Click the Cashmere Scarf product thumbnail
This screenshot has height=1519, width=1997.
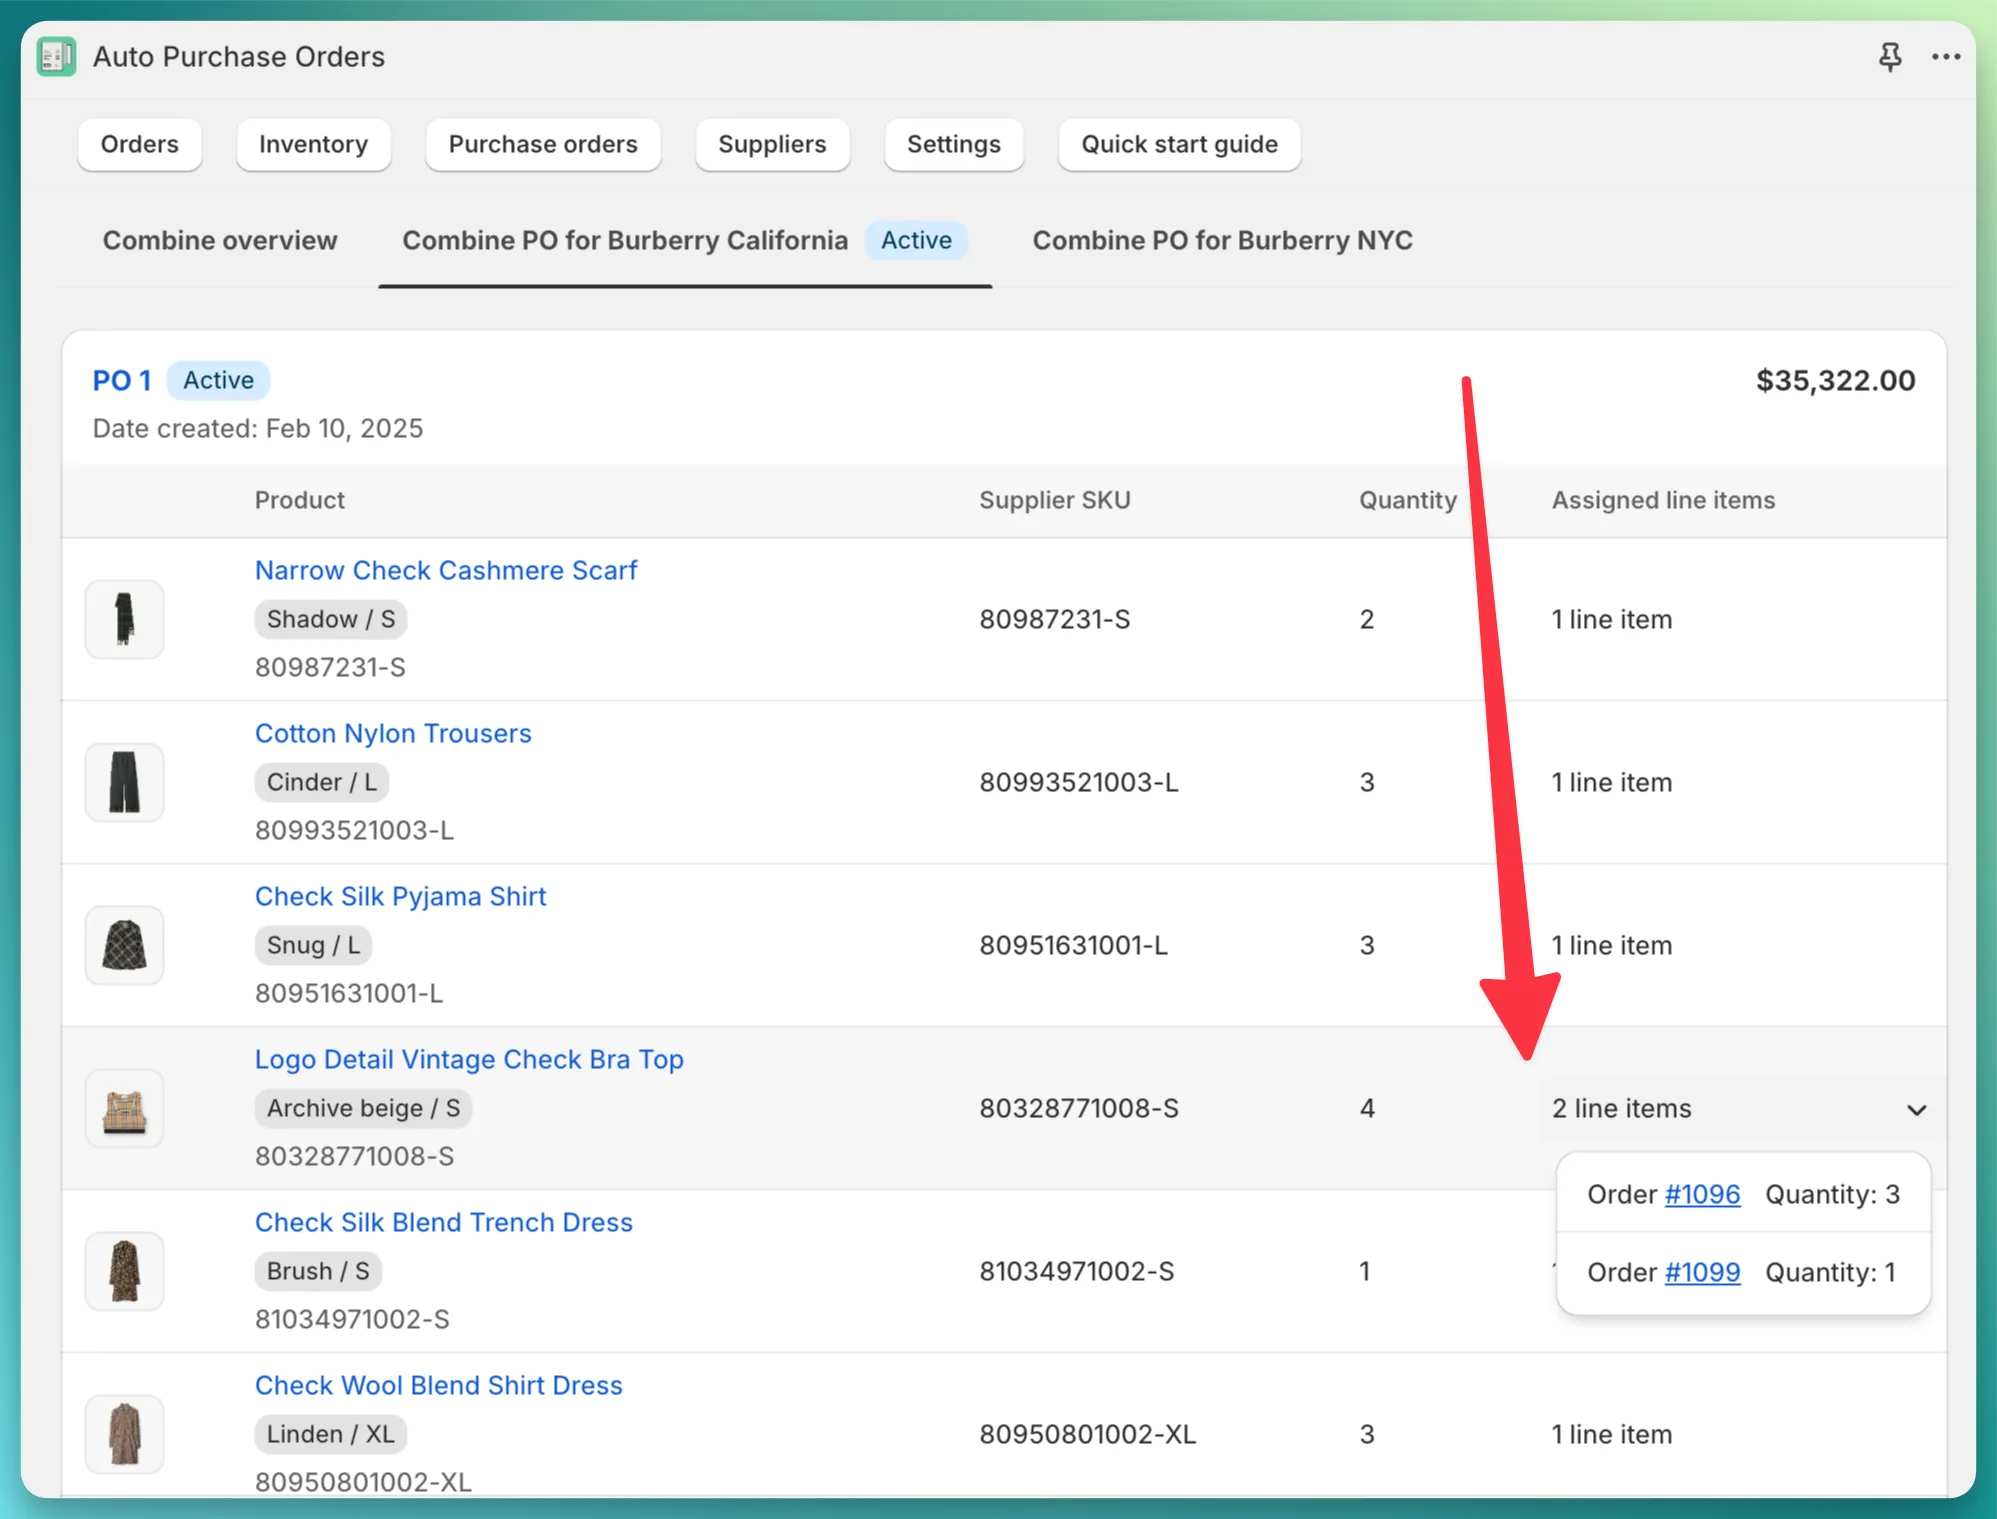tap(124, 619)
